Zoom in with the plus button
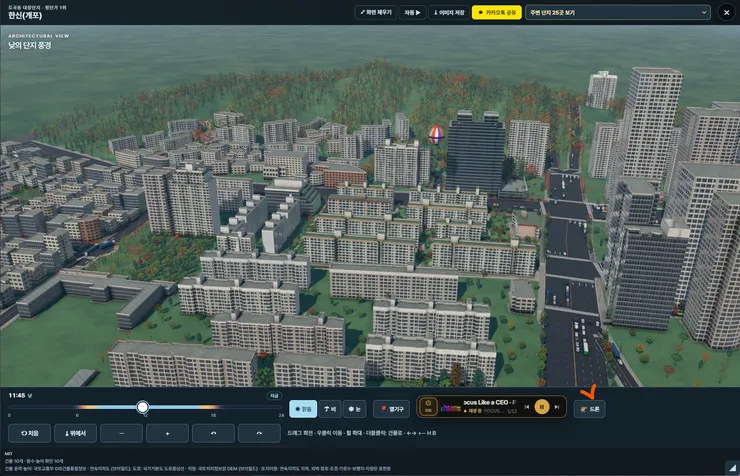The width and height of the screenshot is (740, 476). click(167, 433)
